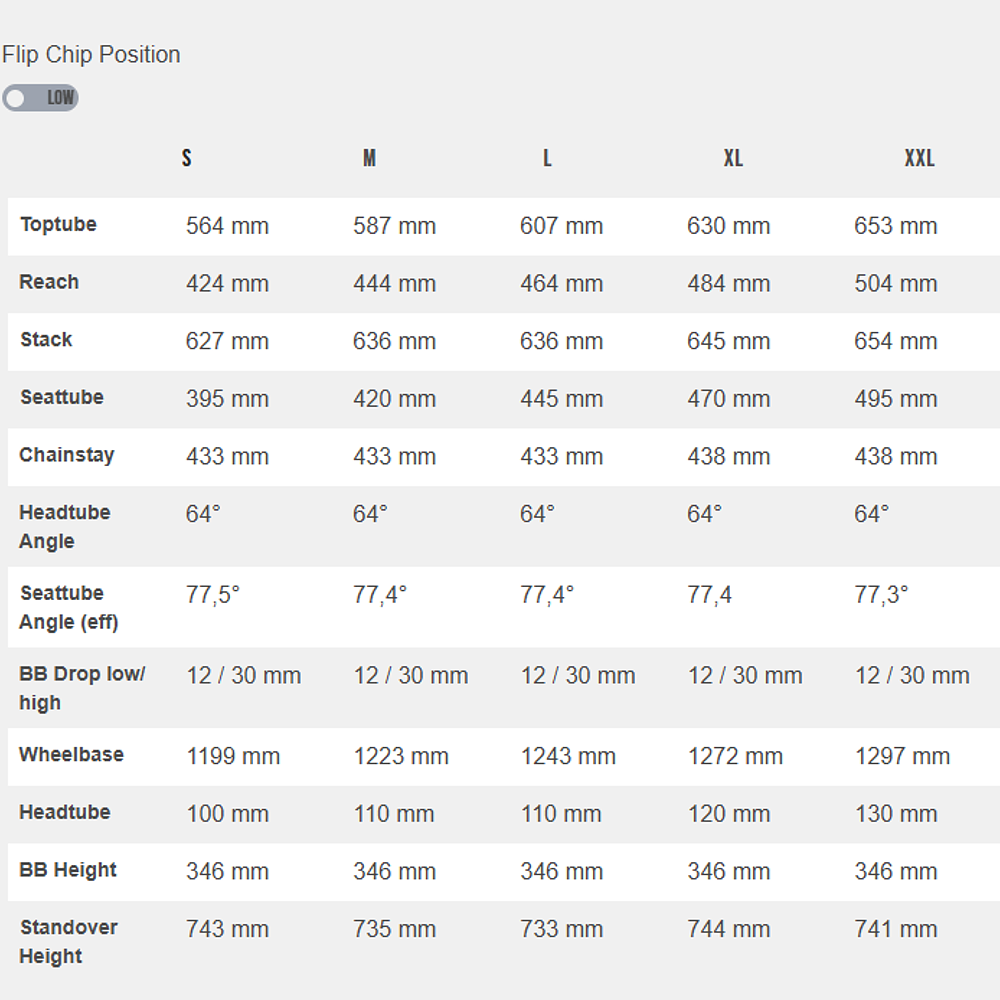Click the Chainstay row label
This screenshot has height=1000, width=1000.
point(67,455)
